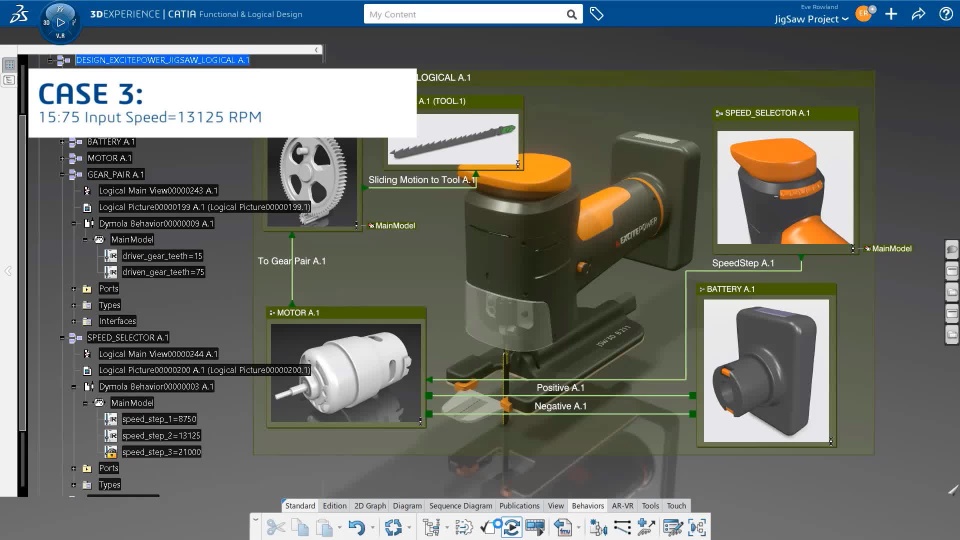The height and width of the screenshot is (540, 960).
Task: Click the play simulation film icon
Action: click(x=535, y=527)
